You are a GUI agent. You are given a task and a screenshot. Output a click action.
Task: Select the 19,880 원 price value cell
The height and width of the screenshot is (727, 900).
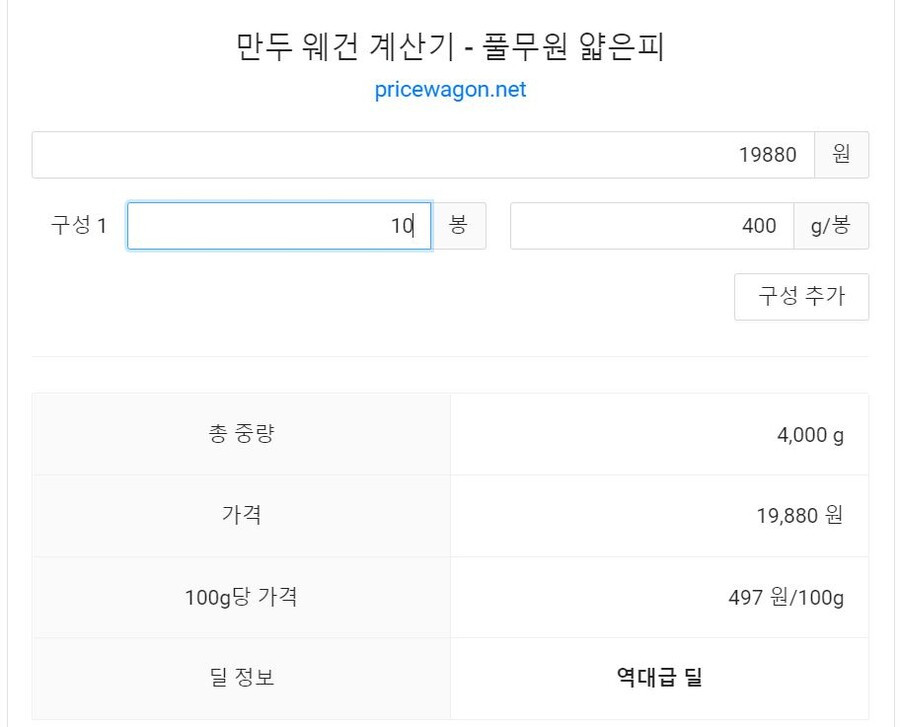tap(660, 515)
